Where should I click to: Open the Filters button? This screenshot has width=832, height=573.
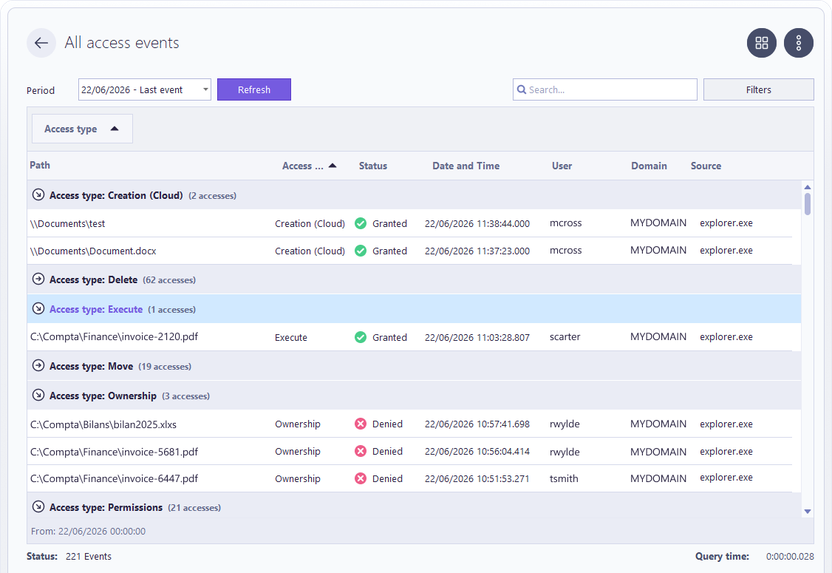tap(758, 90)
